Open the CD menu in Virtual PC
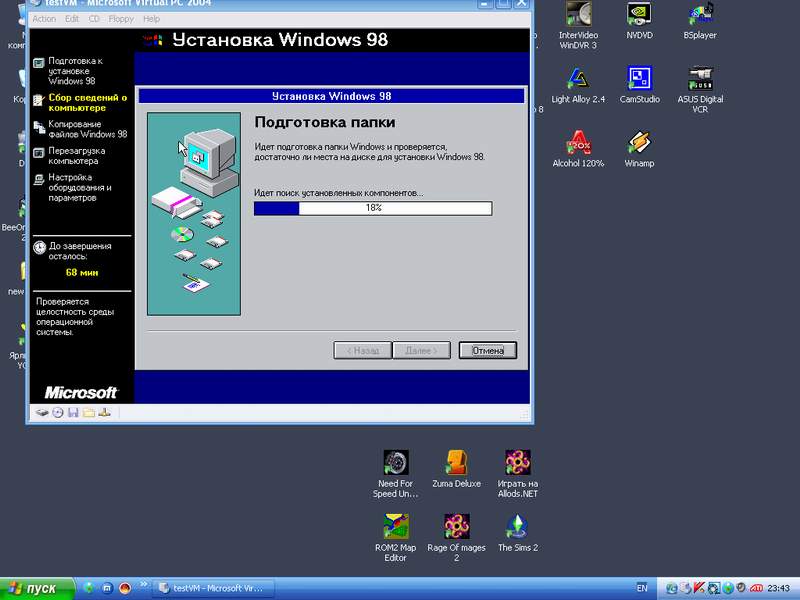The image size is (800, 600). [96, 19]
